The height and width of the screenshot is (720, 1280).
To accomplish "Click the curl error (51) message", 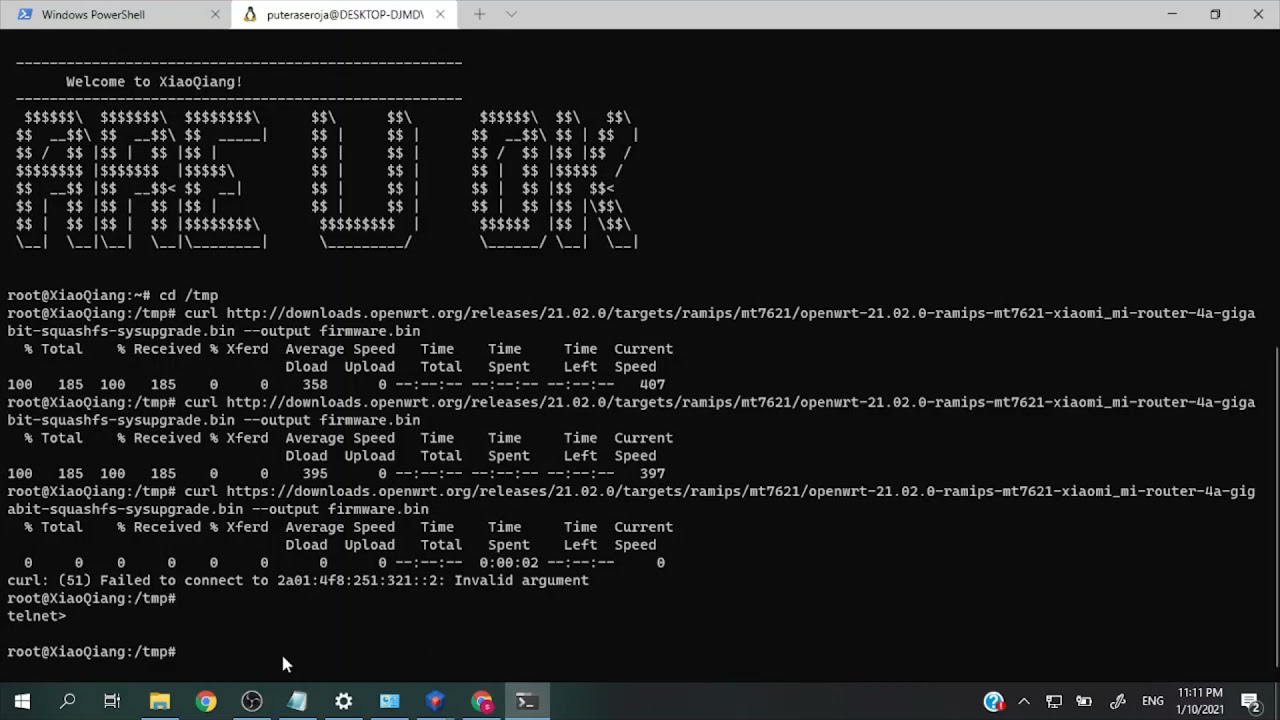I will [298, 581].
